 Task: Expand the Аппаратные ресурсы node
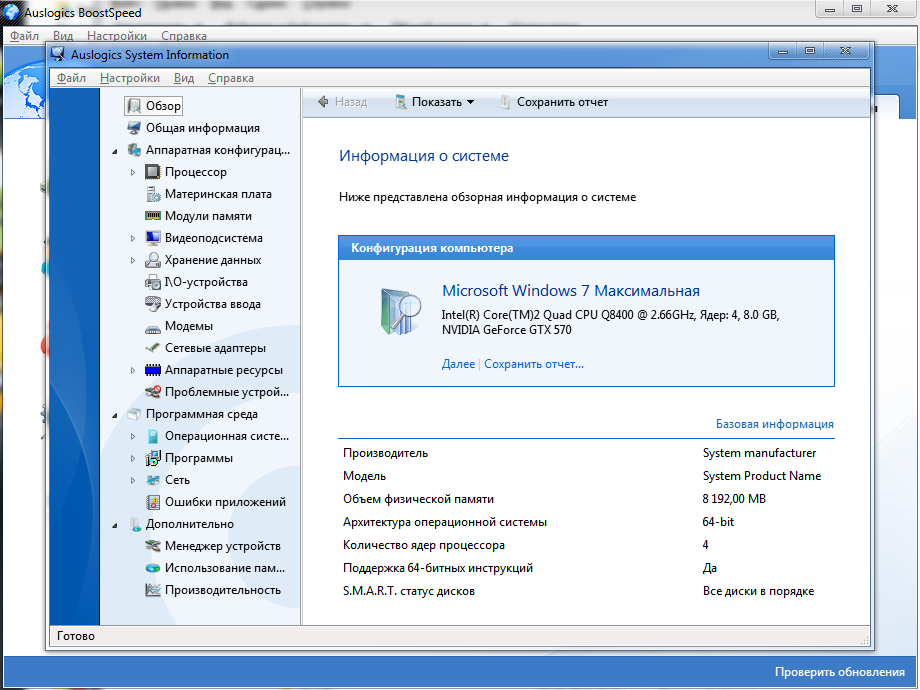tap(133, 371)
